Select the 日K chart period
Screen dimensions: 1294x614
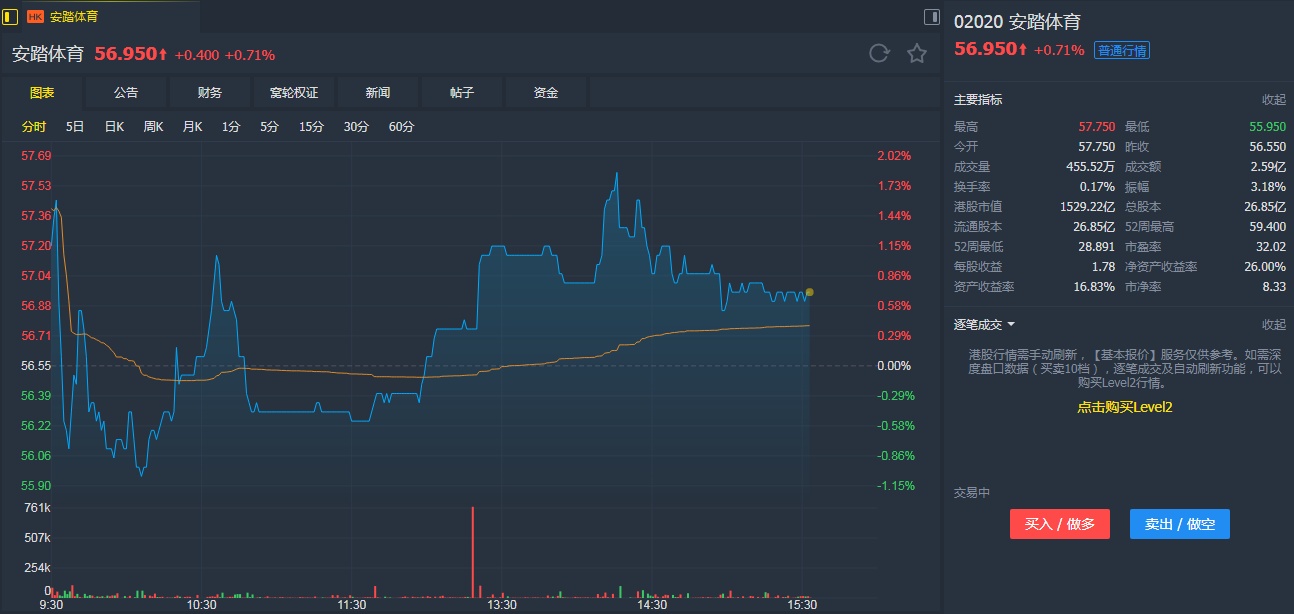click(x=114, y=127)
